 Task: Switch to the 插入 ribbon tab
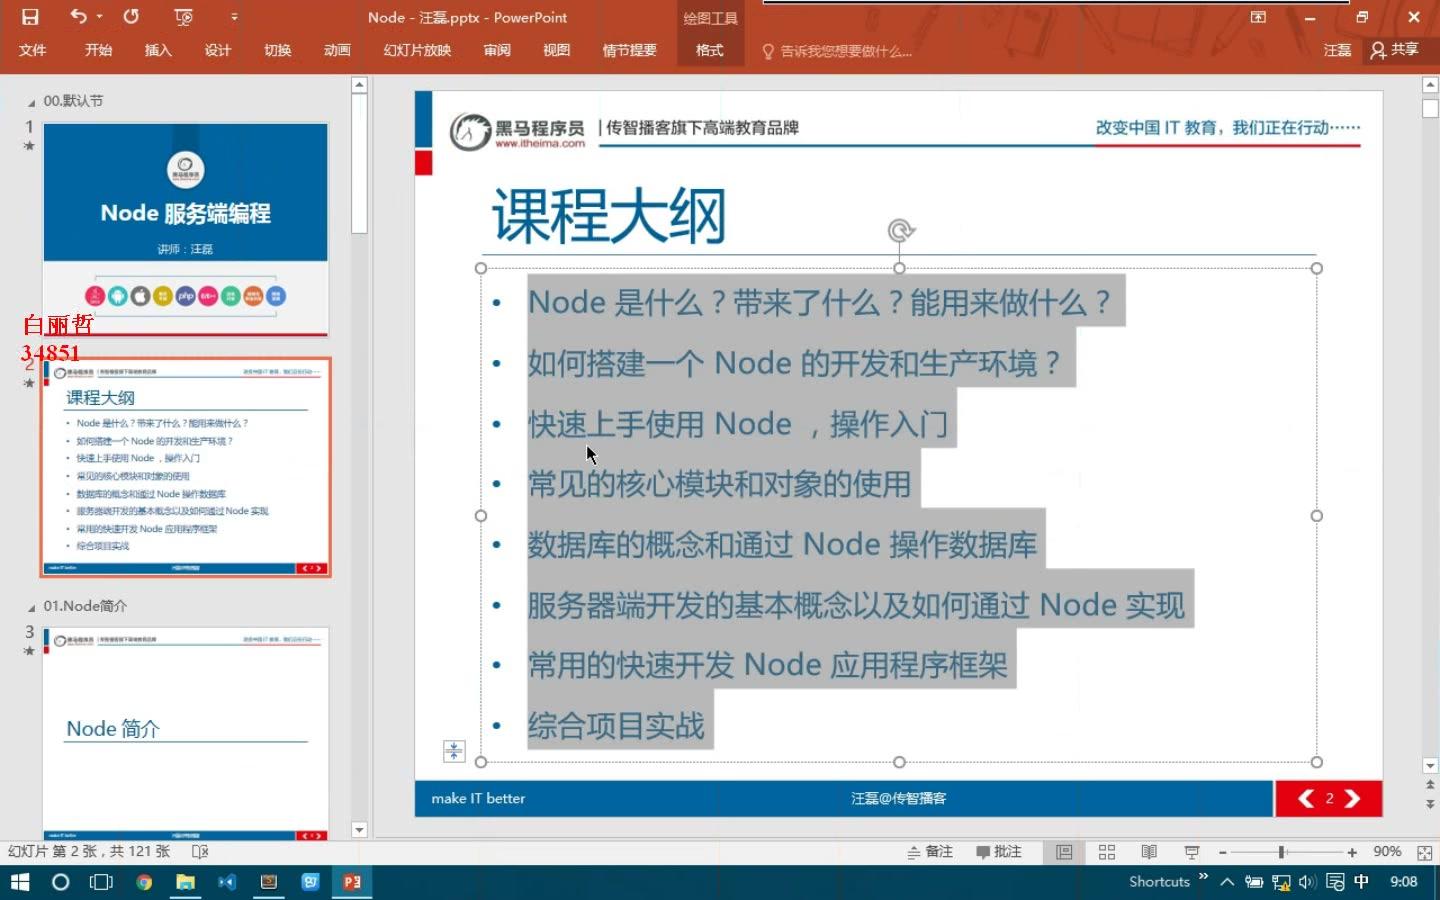click(x=157, y=50)
